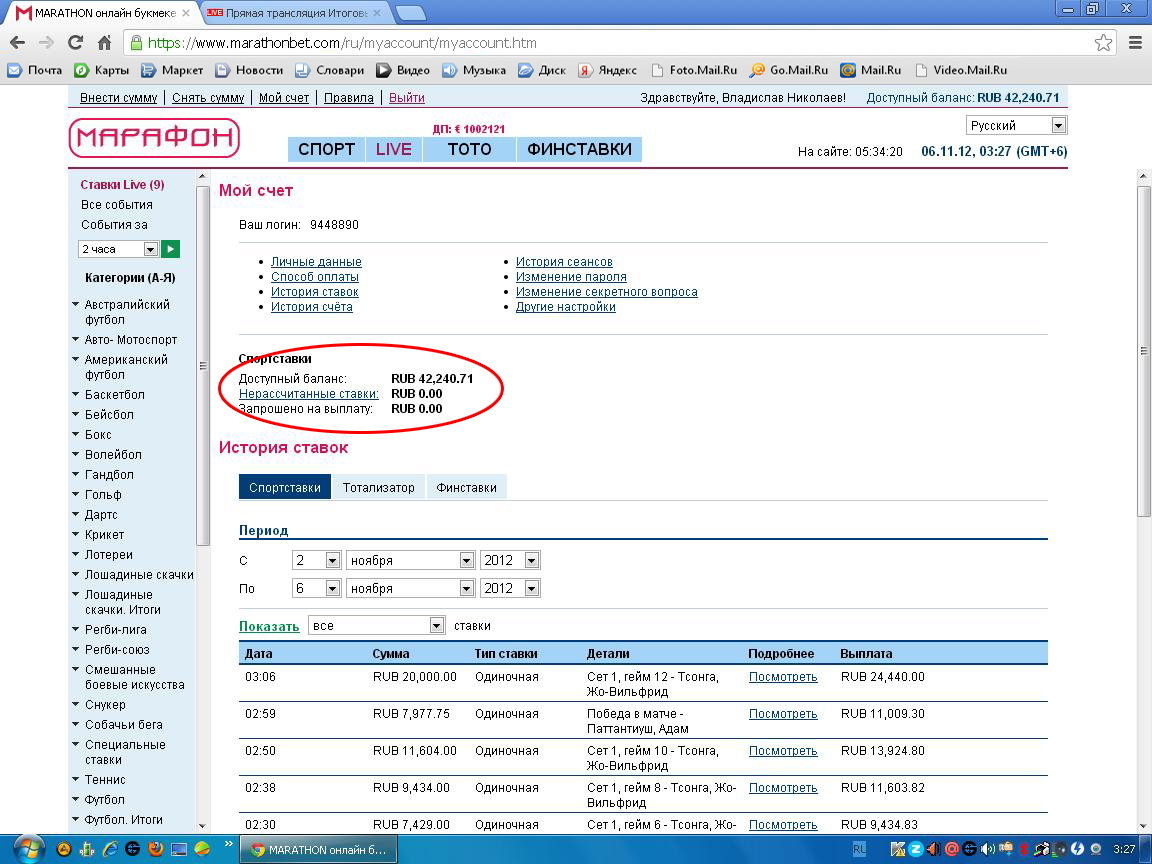Bookmark this page with star icon
The height and width of the screenshot is (864, 1152).
click(1103, 43)
